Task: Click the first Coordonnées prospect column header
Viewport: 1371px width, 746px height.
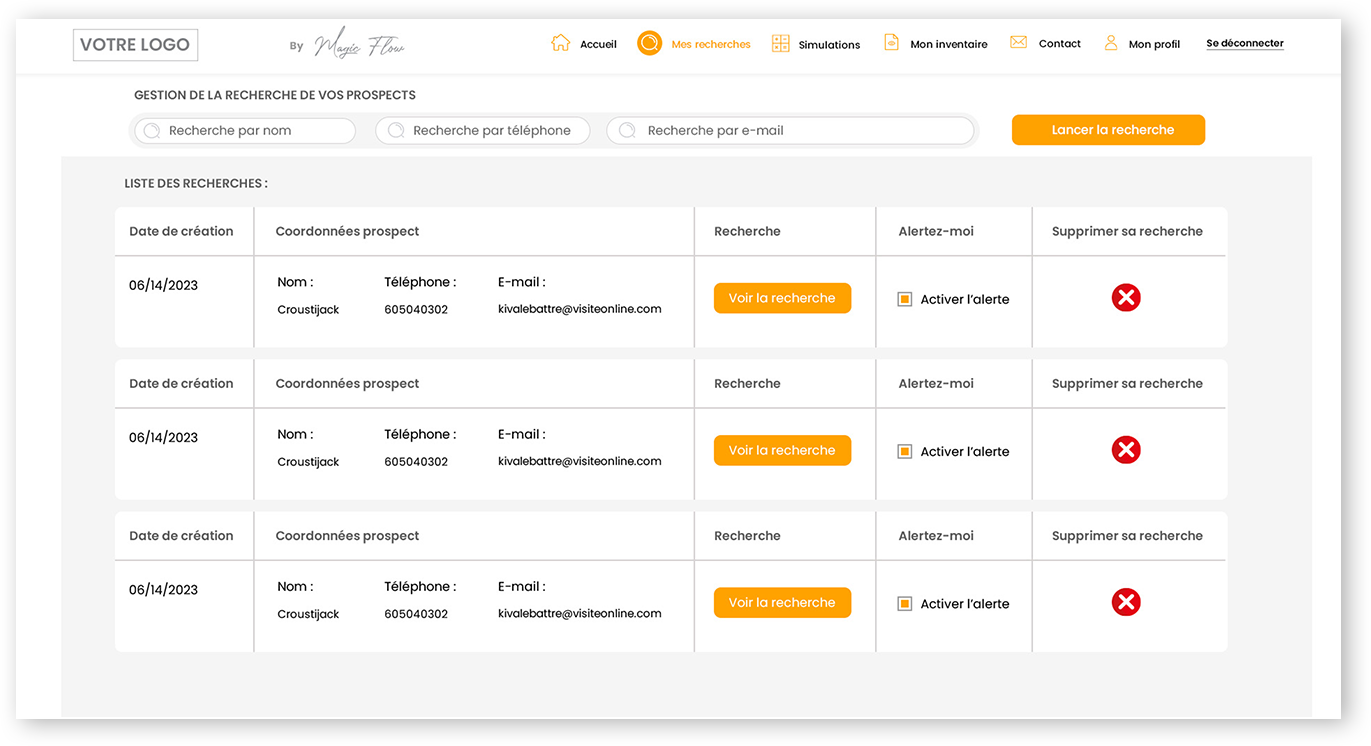Action: coord(347,231)
